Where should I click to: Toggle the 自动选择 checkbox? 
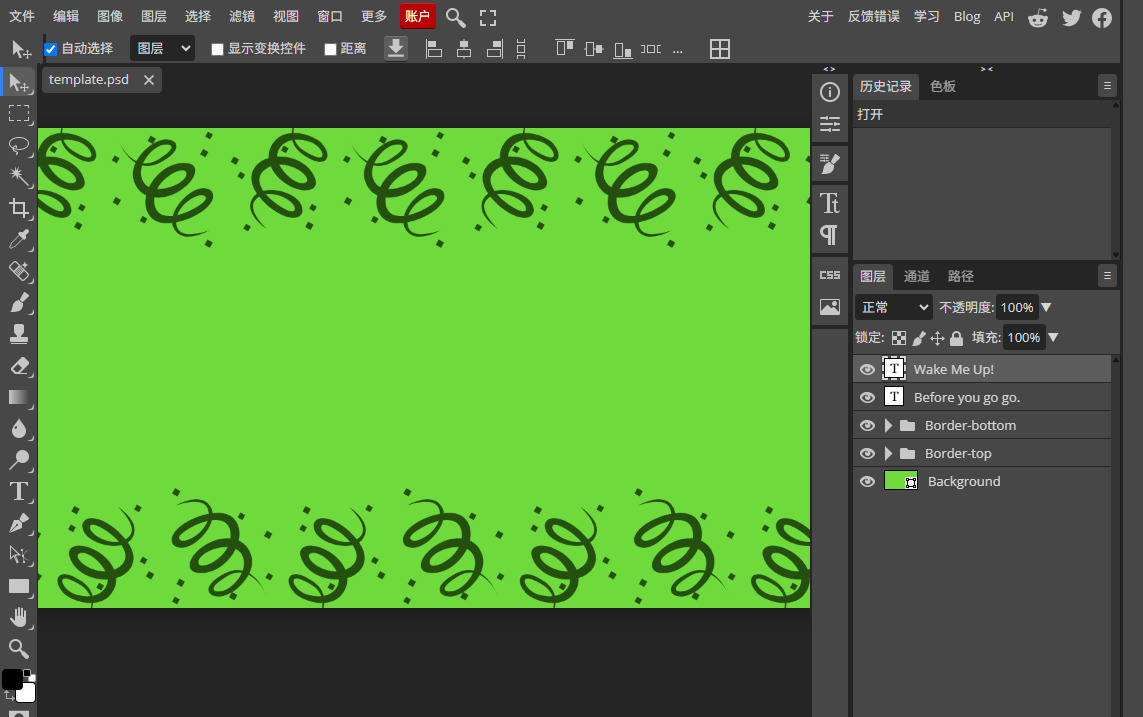pyautogui.click(x=50, y=50)
